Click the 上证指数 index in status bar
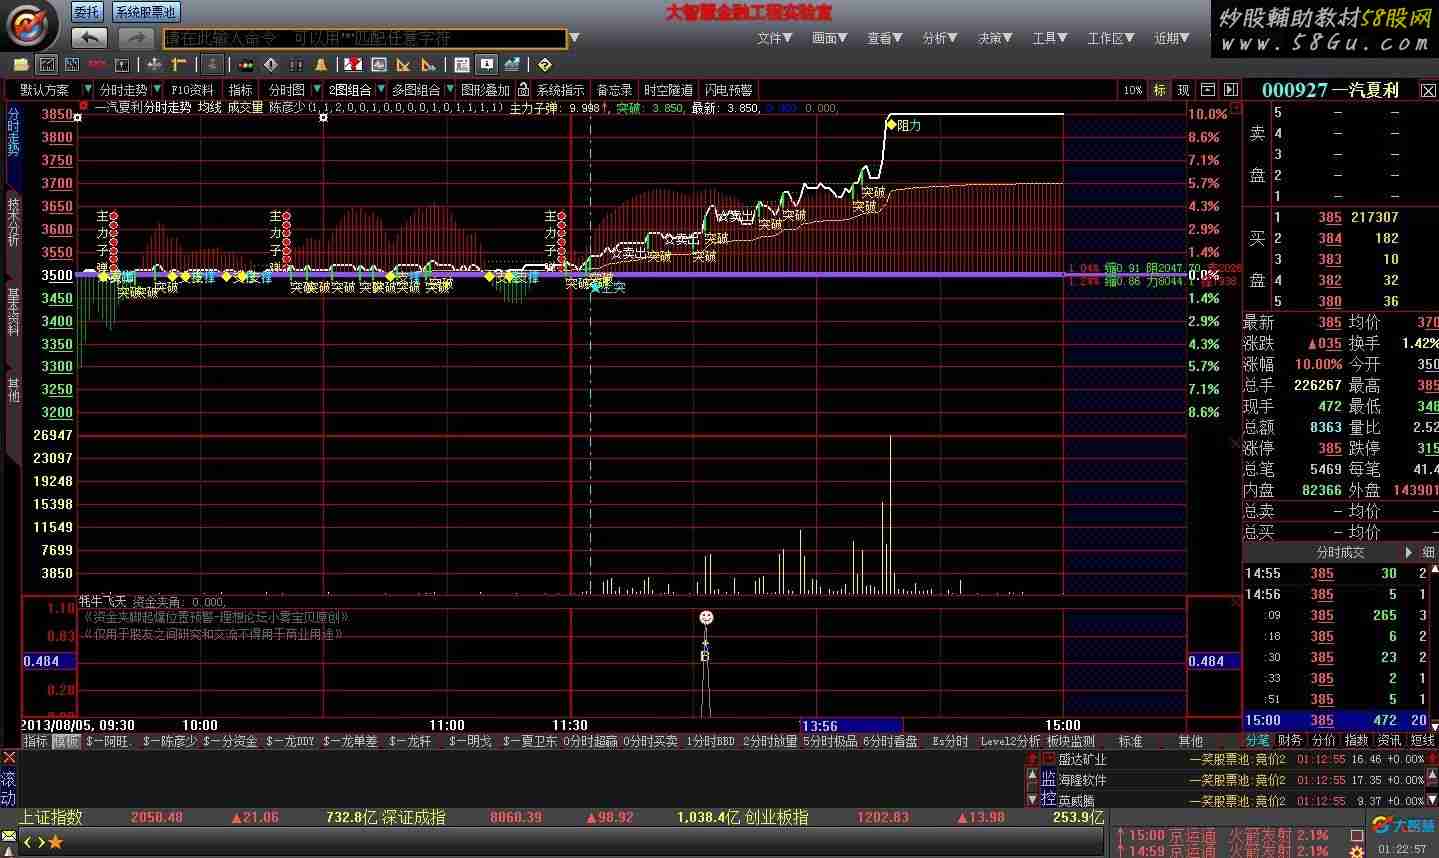1439x858 pixels. pos(50,817)
